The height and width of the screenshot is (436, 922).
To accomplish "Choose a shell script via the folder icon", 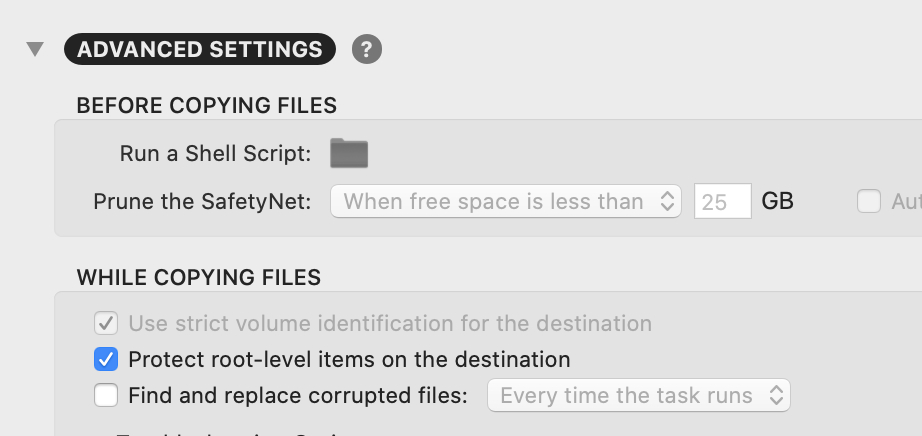I will (x=349, y=153).
